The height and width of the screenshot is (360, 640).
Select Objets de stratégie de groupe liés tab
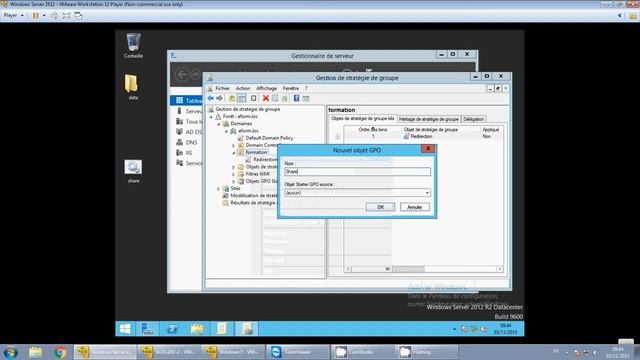(x=362, y=118)
